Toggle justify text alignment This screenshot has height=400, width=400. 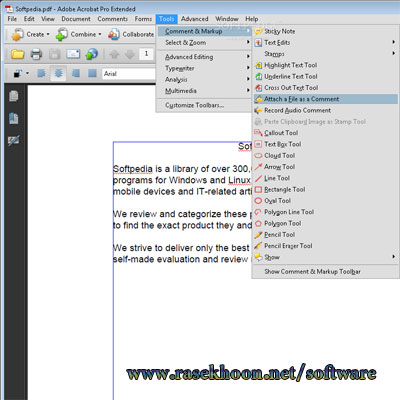(x=92, y=73)
